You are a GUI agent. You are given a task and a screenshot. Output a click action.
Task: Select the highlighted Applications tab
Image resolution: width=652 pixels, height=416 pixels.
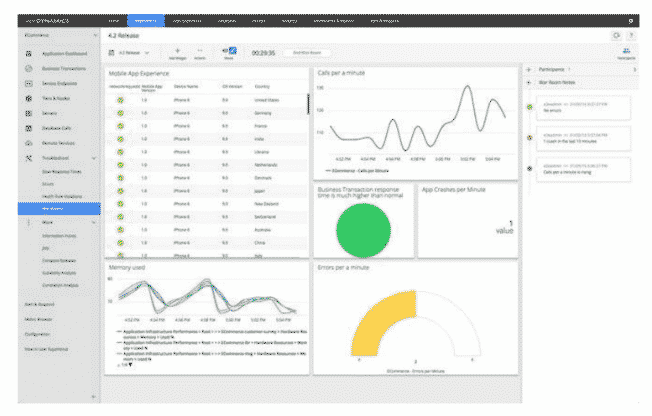(x=146, y=21)
